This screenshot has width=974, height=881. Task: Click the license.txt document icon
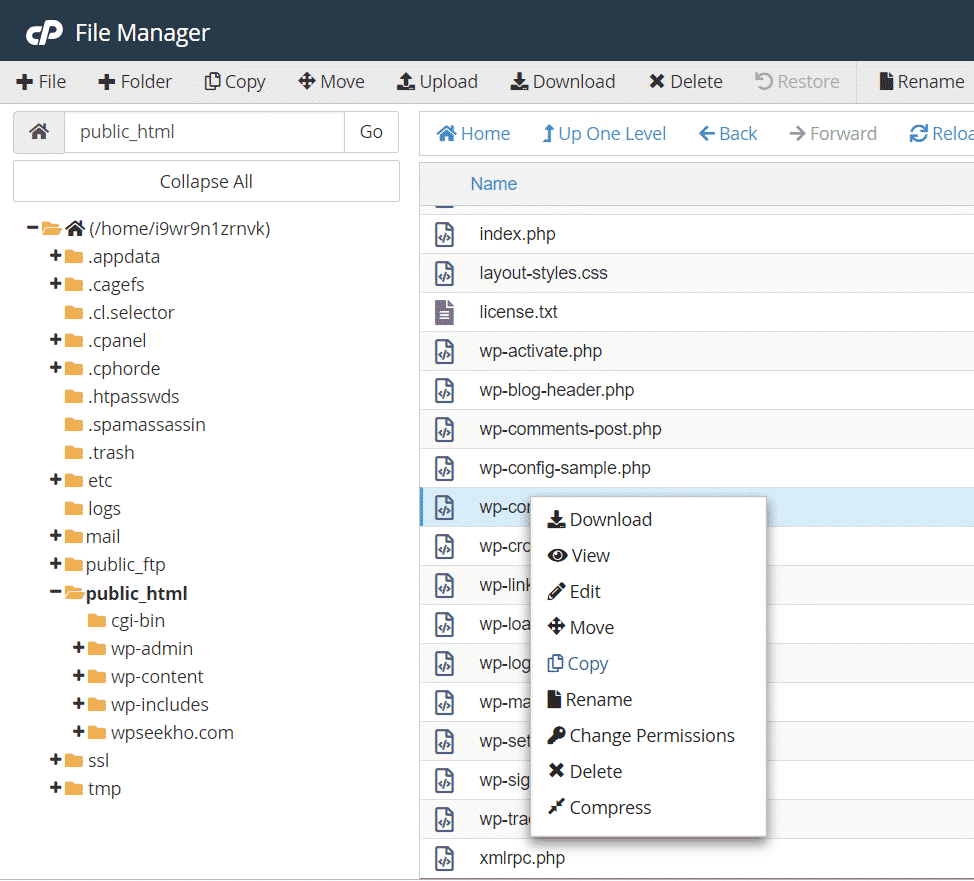pos(444,313)
